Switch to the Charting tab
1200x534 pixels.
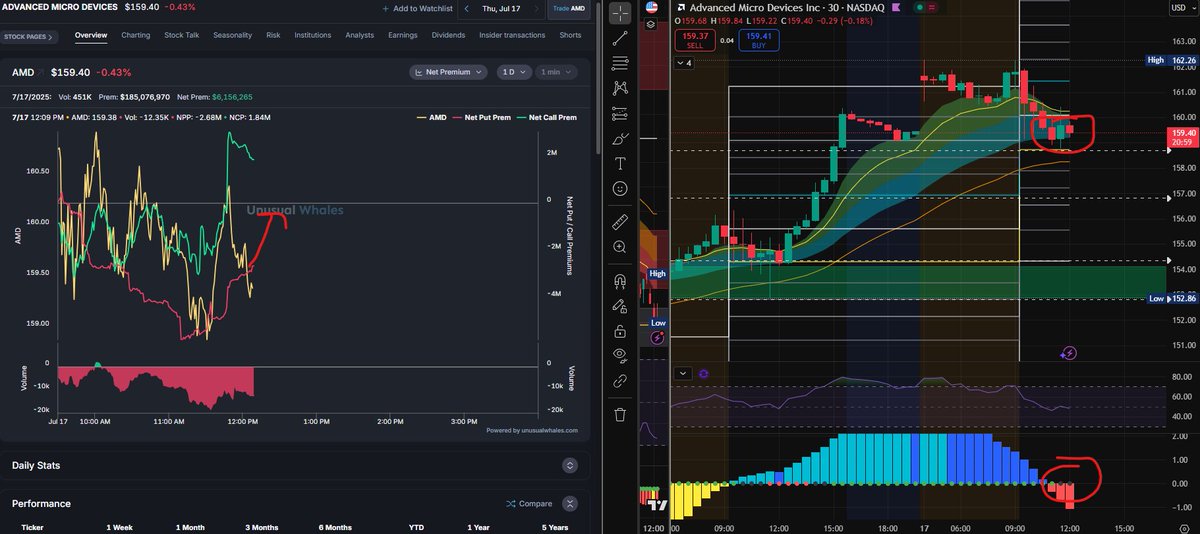136,35
